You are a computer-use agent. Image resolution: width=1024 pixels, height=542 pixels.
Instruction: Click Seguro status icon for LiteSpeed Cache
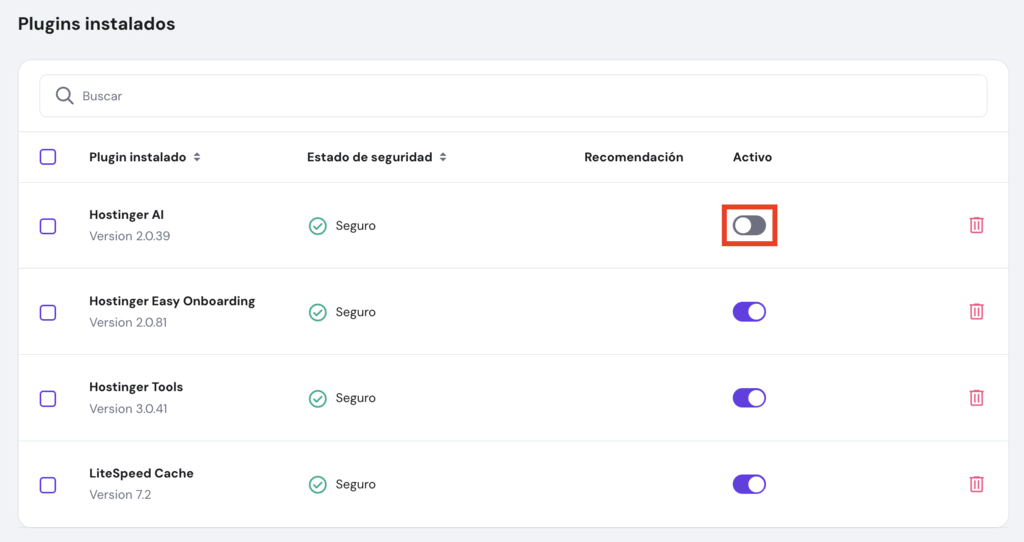tap(318, 485)
